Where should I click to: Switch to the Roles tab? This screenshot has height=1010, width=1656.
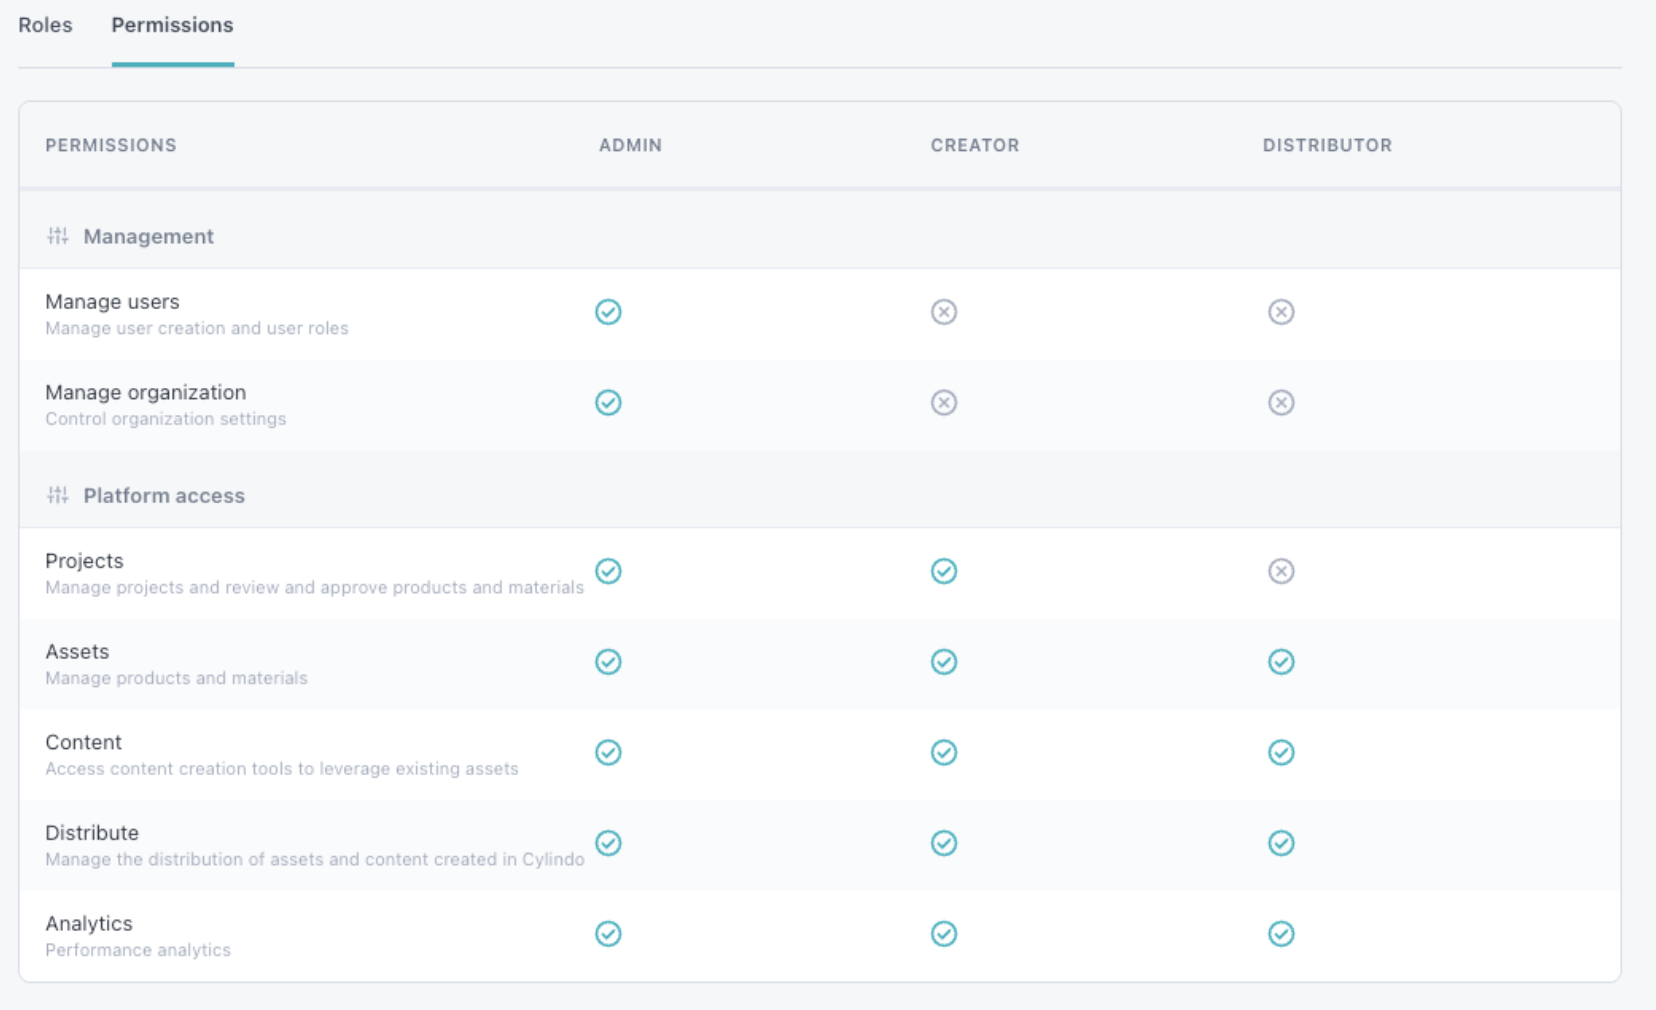(45, 25)
